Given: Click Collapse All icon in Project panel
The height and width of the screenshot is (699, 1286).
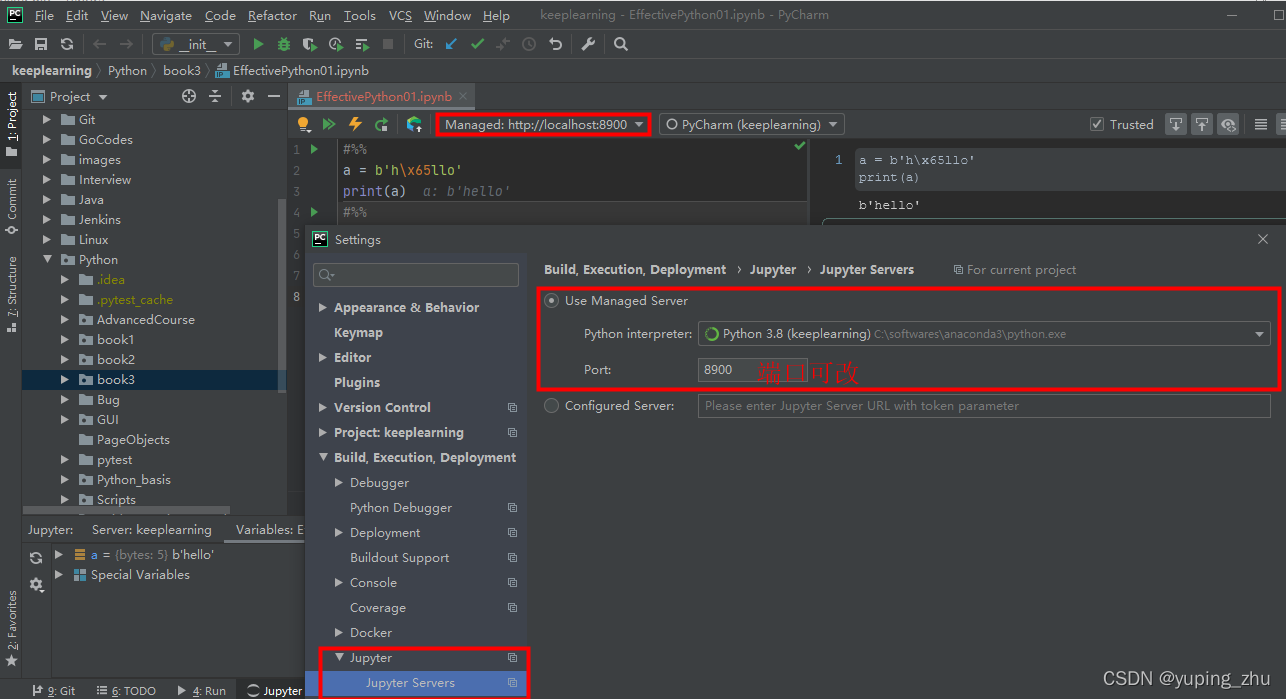Looking at the screenshot, I should 214,96.
